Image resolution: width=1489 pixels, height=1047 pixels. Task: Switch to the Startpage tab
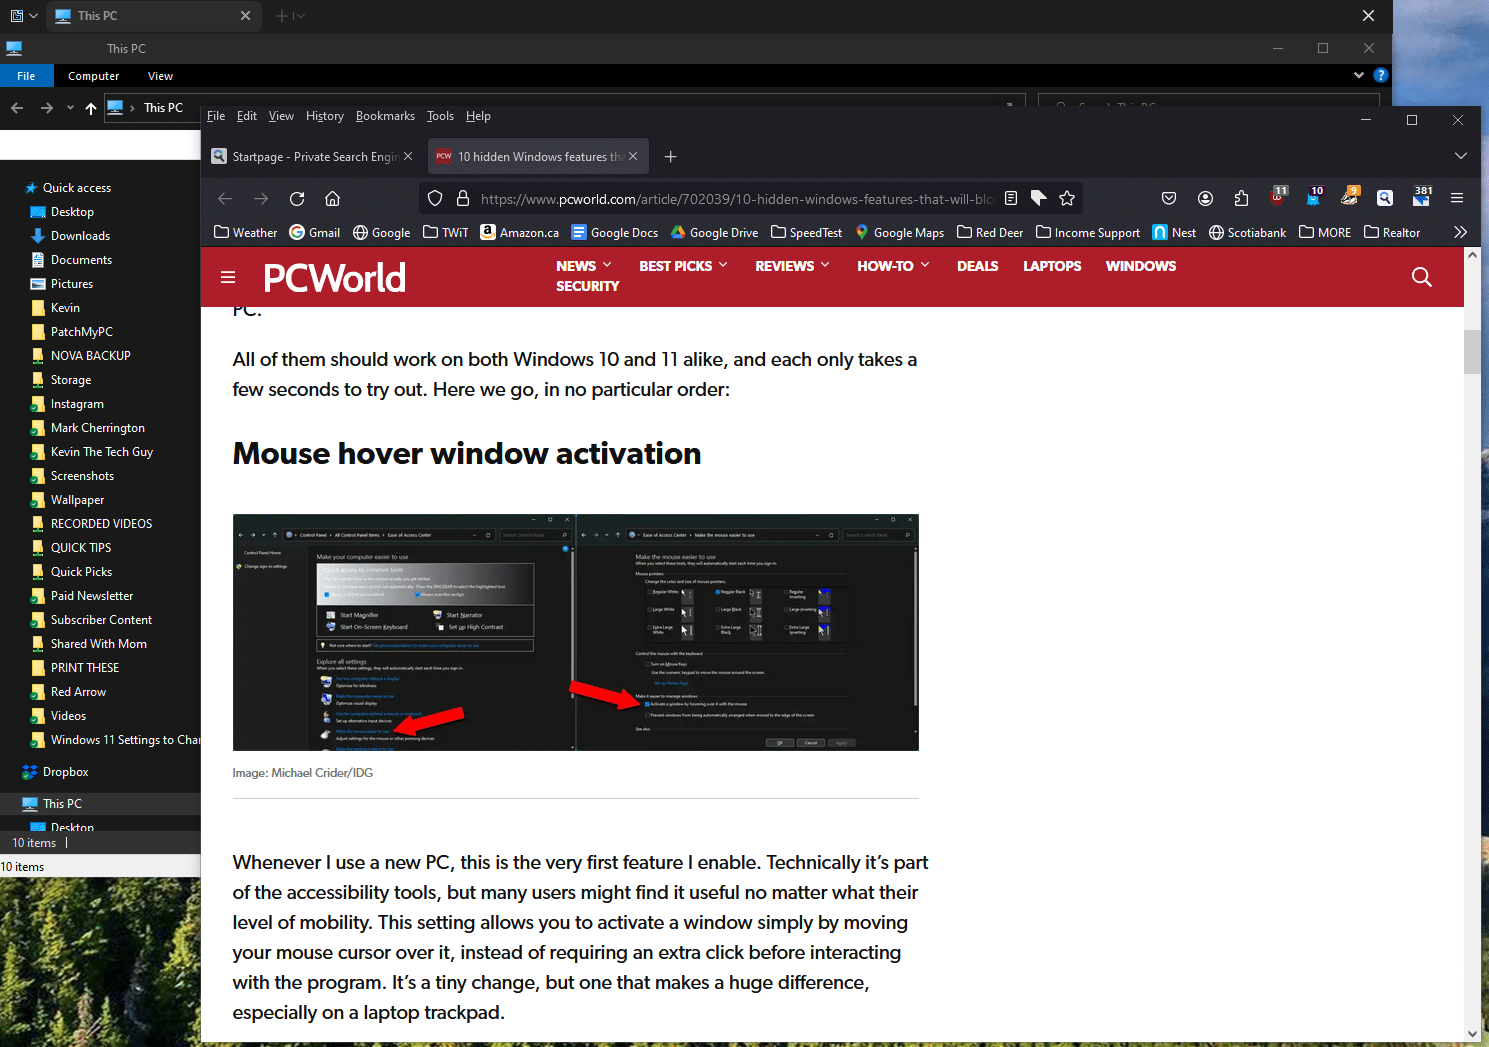pyautogui.click(x=314, y=156)
